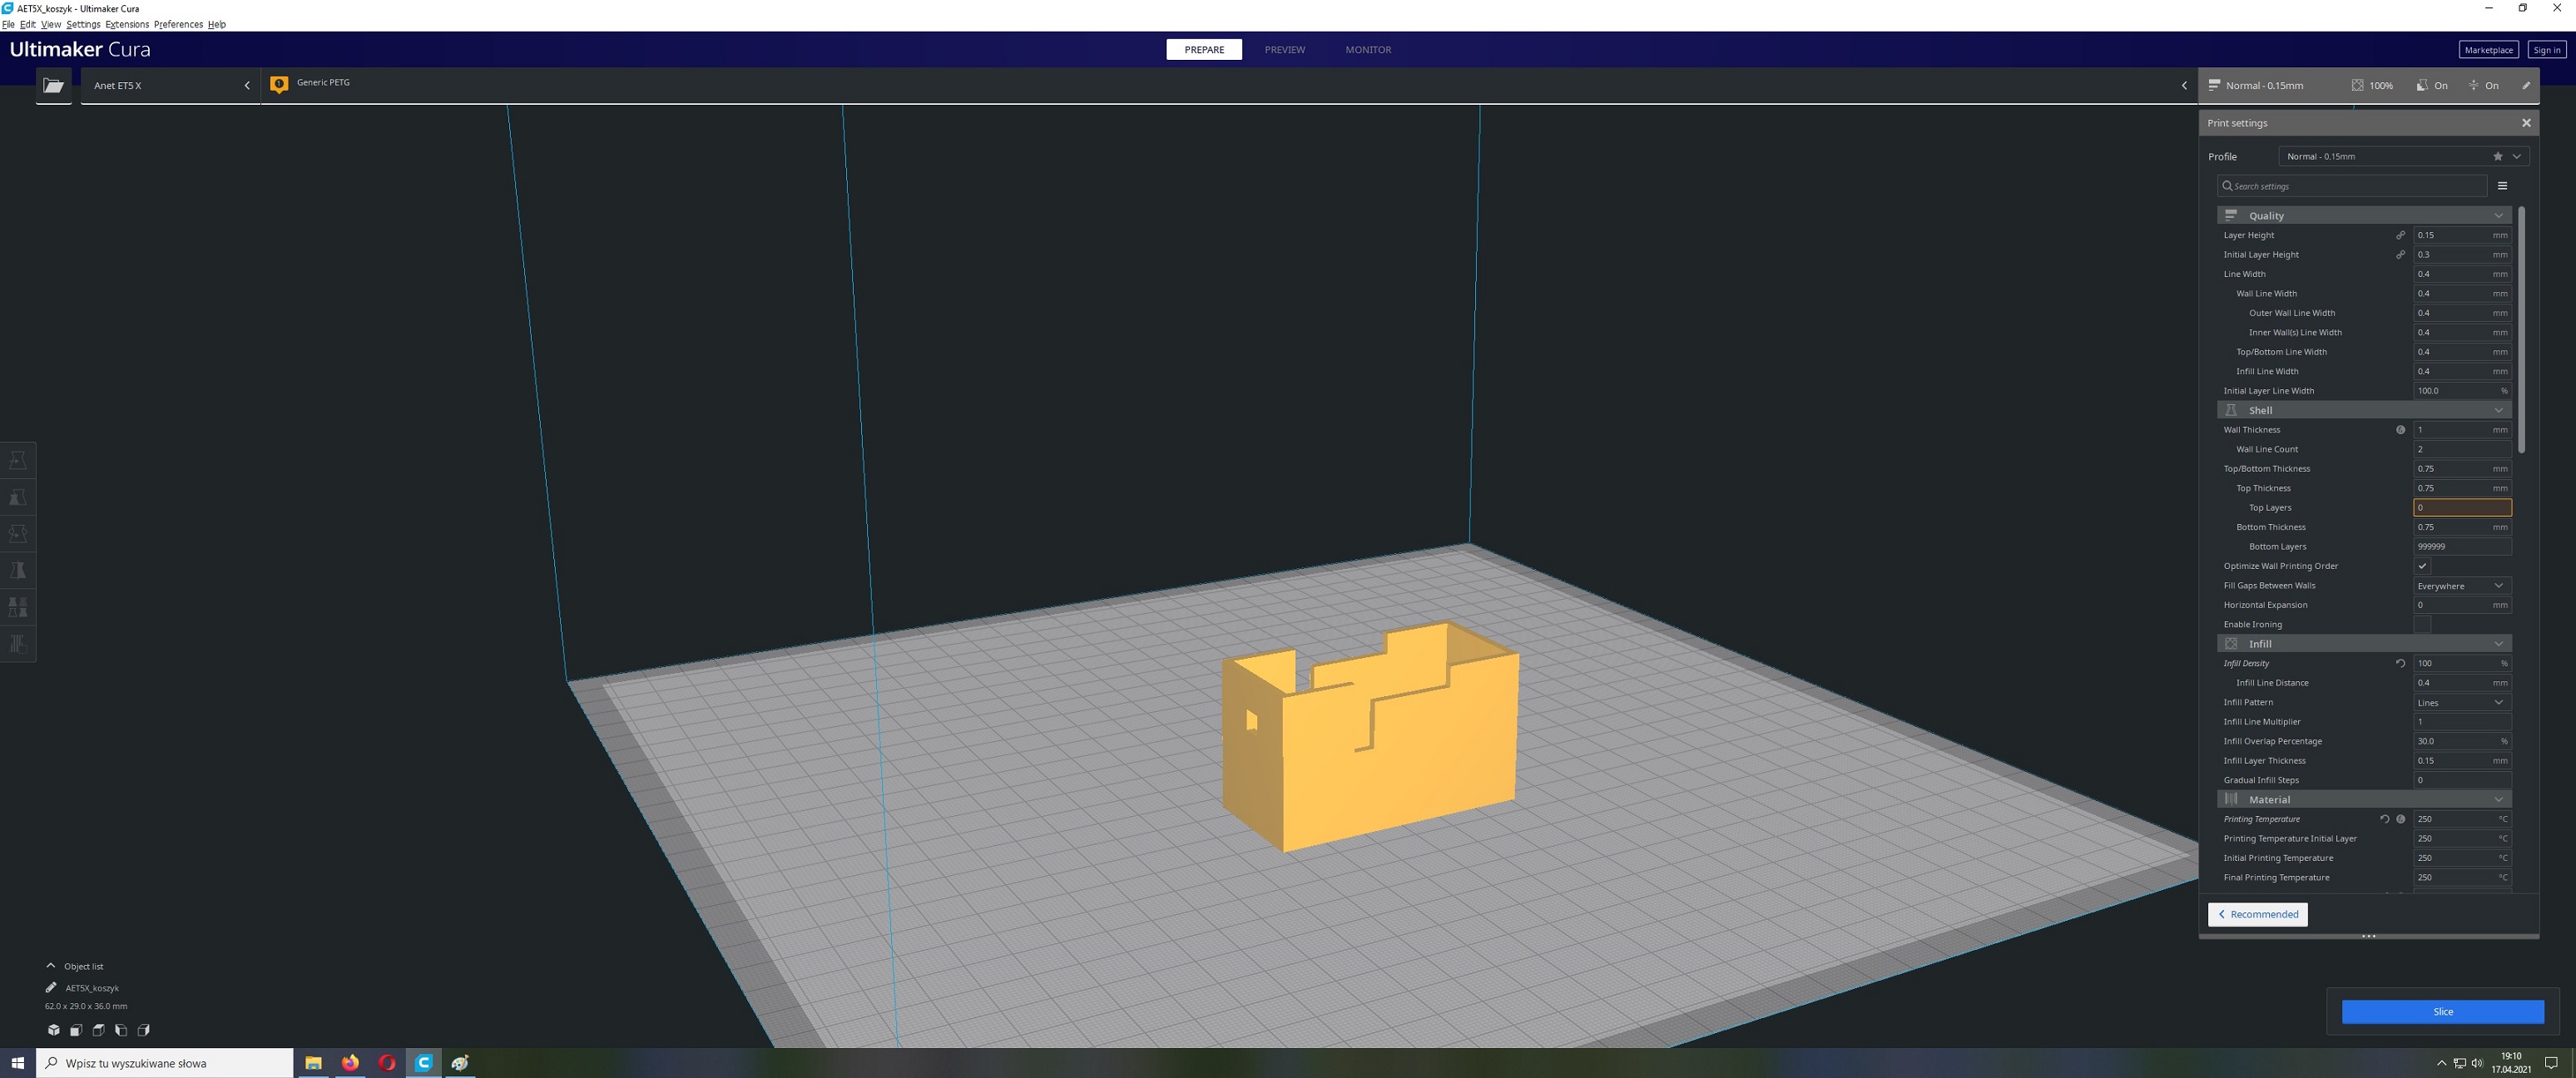The image size is (2576, 1078).
Task: Reset Infill Density with revert arrow
Action: [2400, 663]
